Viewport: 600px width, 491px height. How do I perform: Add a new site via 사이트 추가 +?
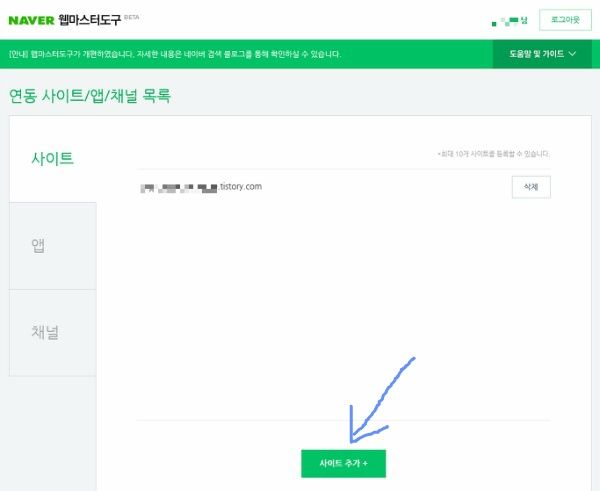(x=344, y=463)
